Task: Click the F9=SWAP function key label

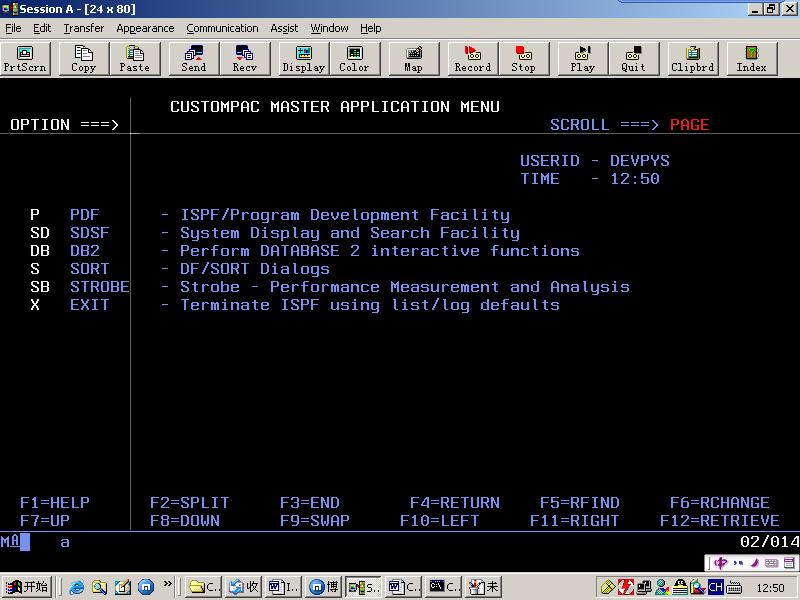Action: [315, 520]
